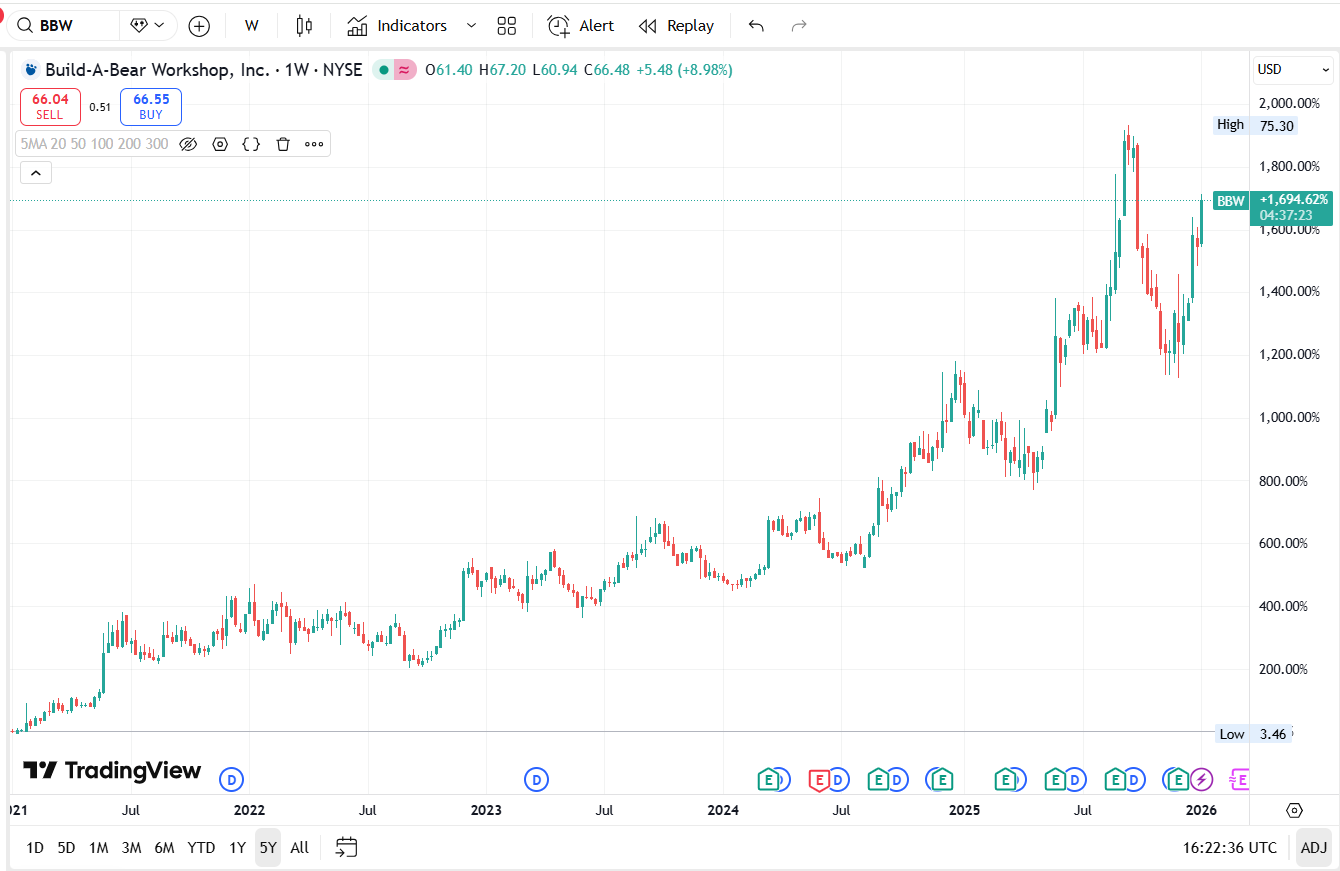This screenshot has width=1340, height=871.
Task: Click the Build-A-Bear logo in the legend
Action: pyautogui.click(x=31, y=70)
